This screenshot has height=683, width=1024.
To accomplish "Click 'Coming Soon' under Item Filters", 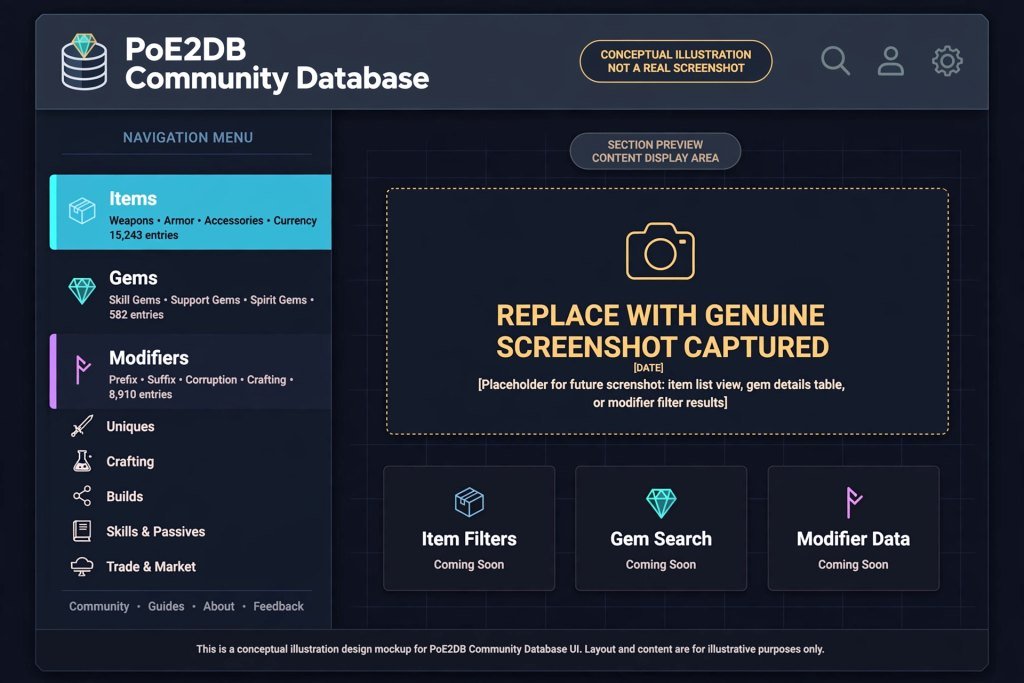I will click(x=469, y=565).
